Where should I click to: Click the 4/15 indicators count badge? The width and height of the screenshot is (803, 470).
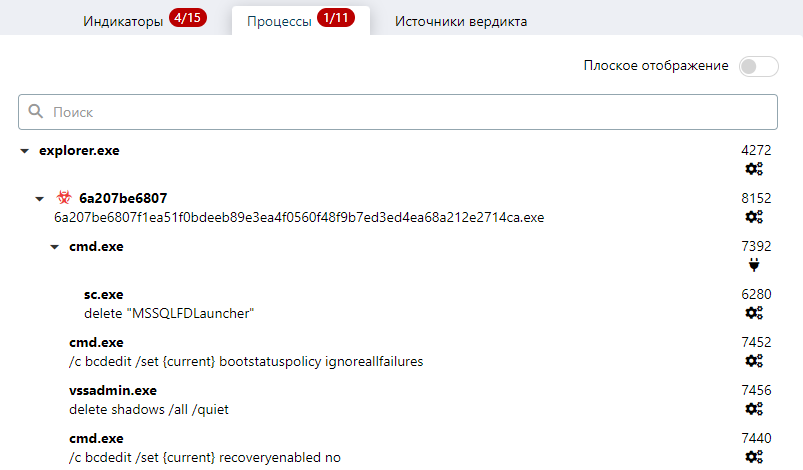point(188,19)
